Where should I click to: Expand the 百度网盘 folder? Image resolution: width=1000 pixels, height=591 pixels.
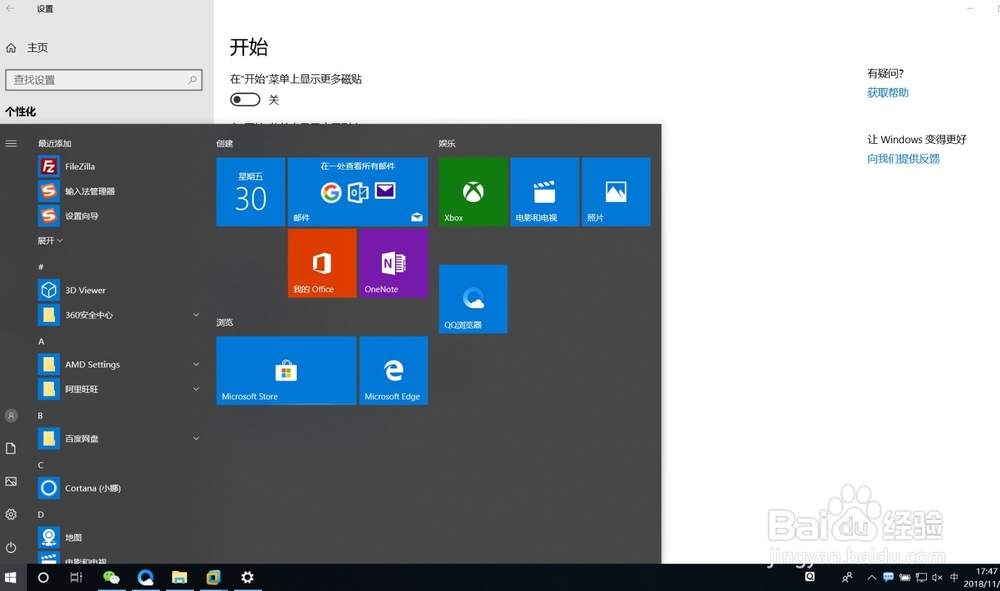[118, 439]
